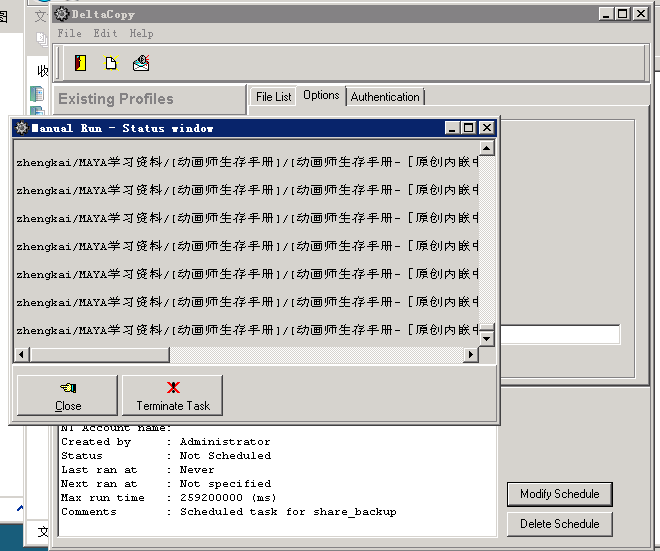This screenshot has height=551, width=660.
Task: Minimize the Manual Run Status window
Action: click(452, 128)
